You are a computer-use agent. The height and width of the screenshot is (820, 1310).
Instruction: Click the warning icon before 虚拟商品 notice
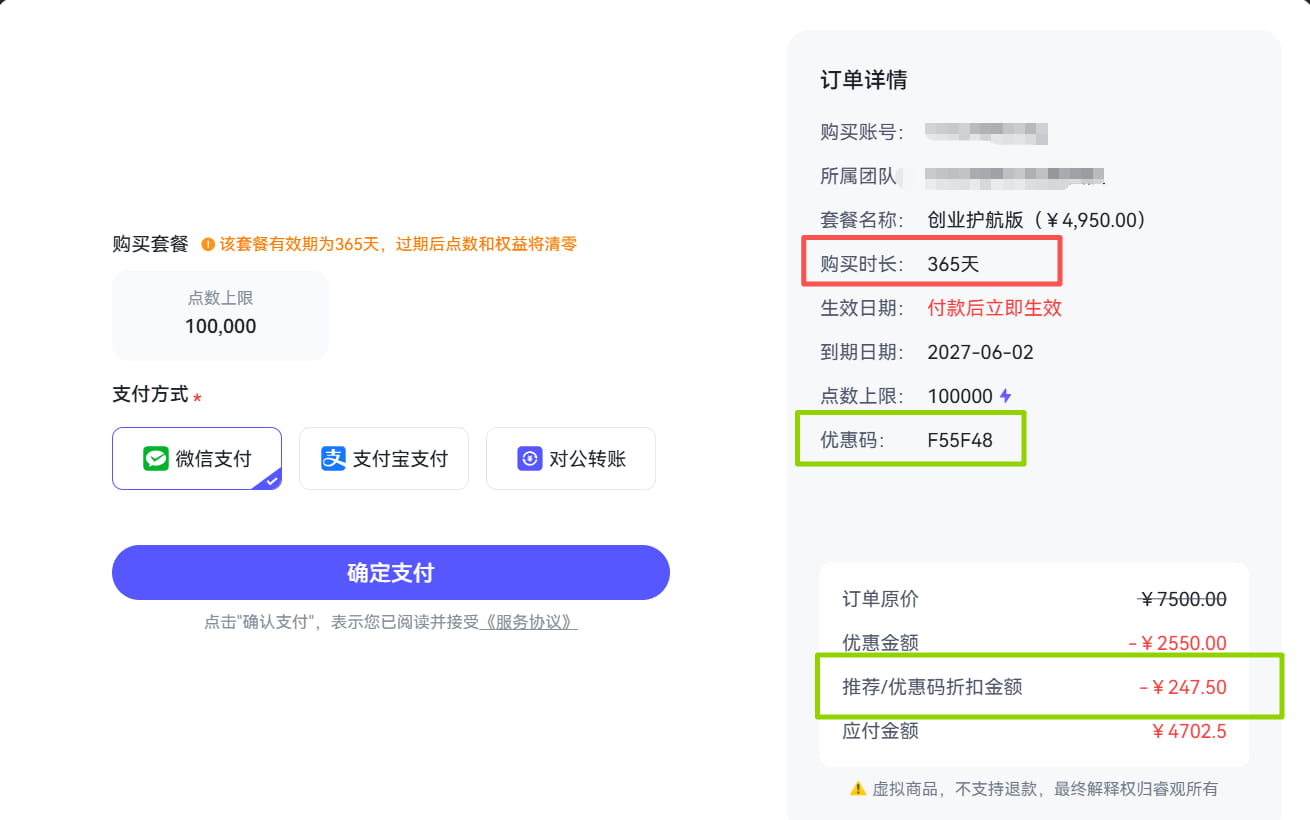point(858,789)
